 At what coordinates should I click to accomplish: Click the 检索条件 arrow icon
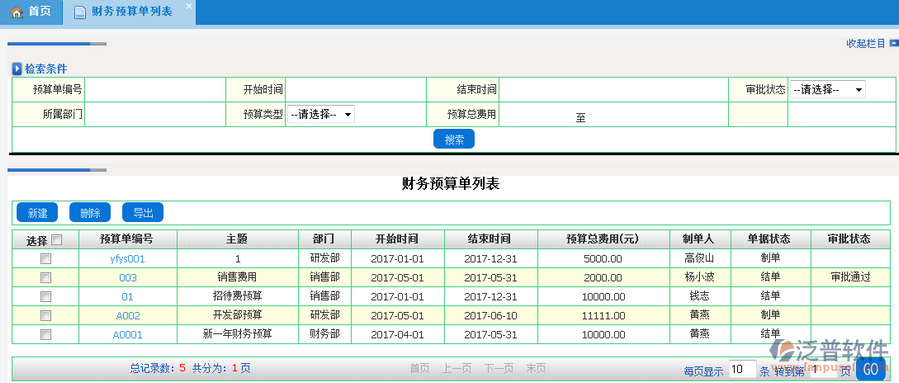17,69
